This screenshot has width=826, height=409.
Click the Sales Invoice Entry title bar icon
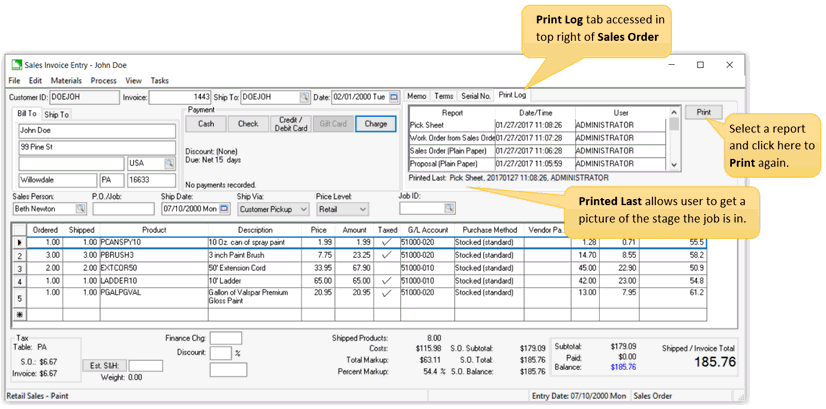coord(15,65)
